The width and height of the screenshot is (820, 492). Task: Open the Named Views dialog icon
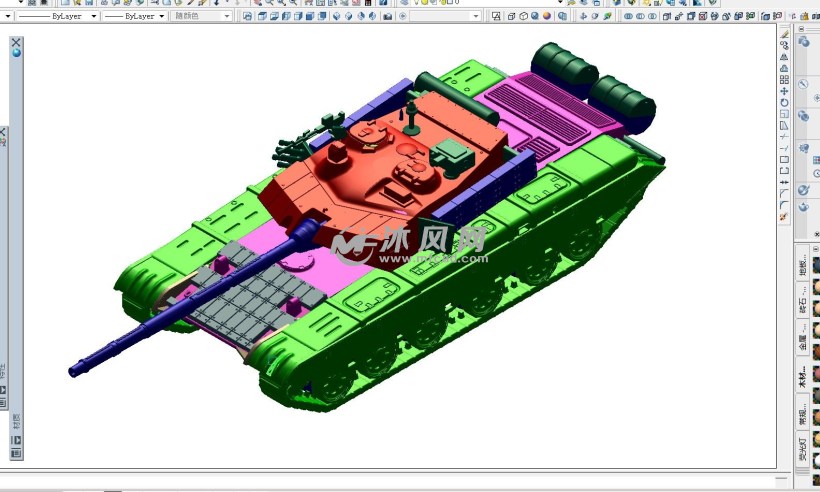click(247, 16)
